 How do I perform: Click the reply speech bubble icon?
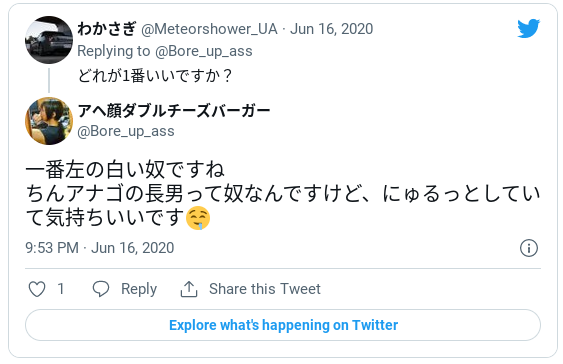coord(101,289)
